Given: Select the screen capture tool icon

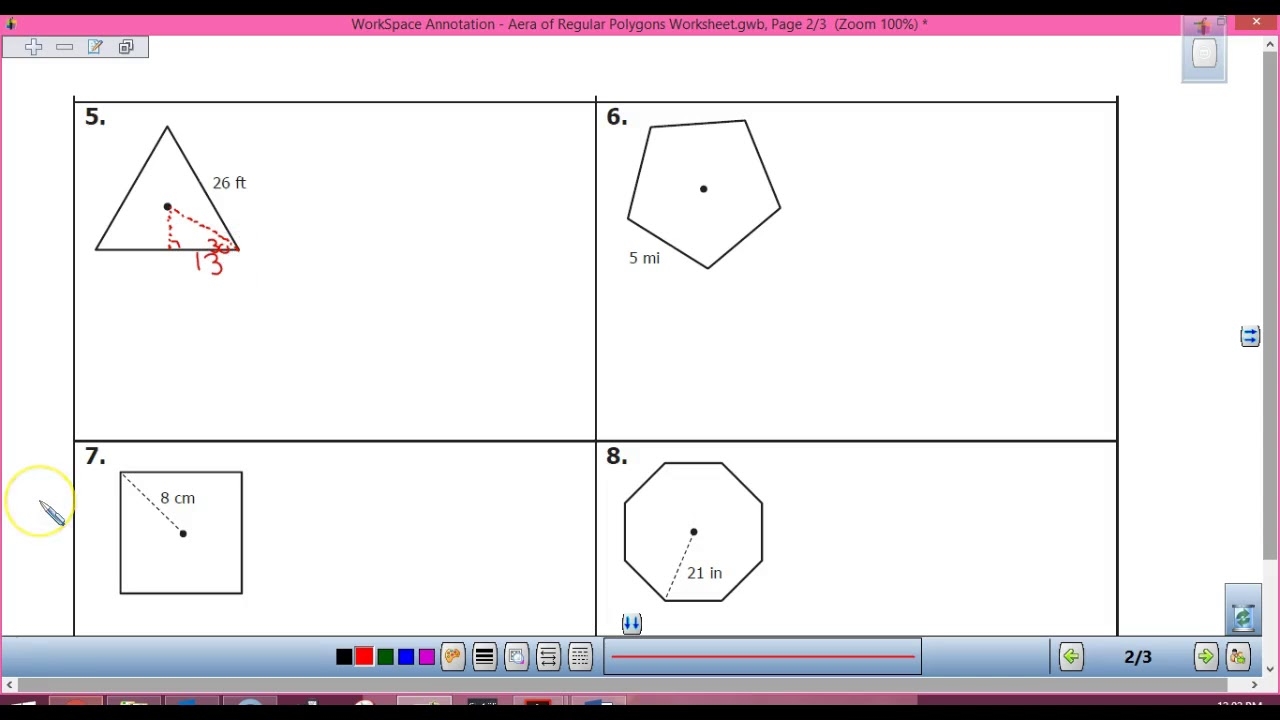Looking at the screenshot, I should [x=516, y=656].
